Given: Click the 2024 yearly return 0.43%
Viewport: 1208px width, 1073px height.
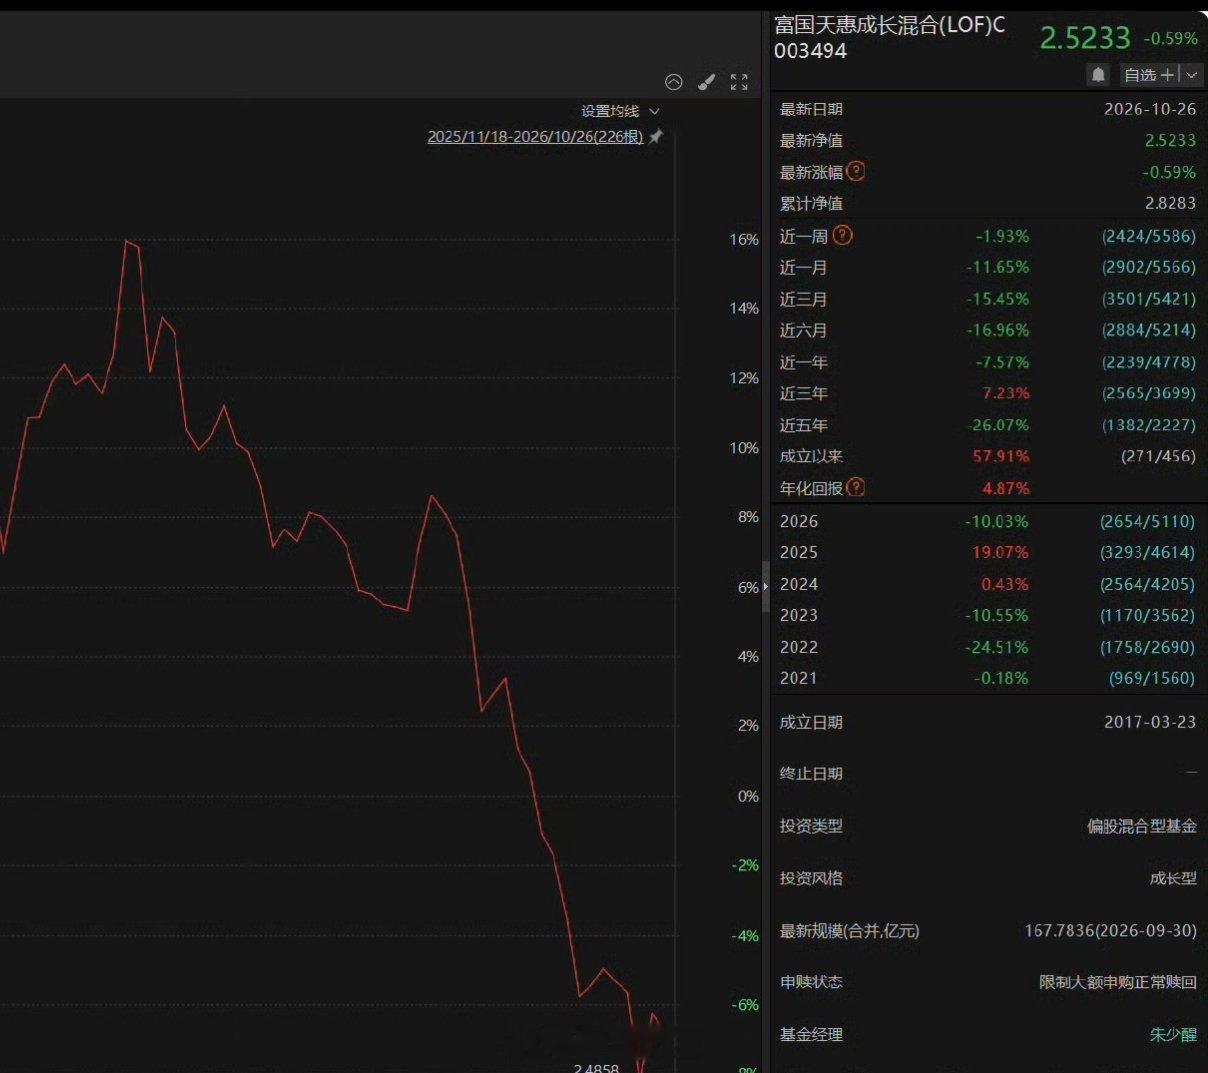Looking at the screenshot, I should tap(1005, 584).
